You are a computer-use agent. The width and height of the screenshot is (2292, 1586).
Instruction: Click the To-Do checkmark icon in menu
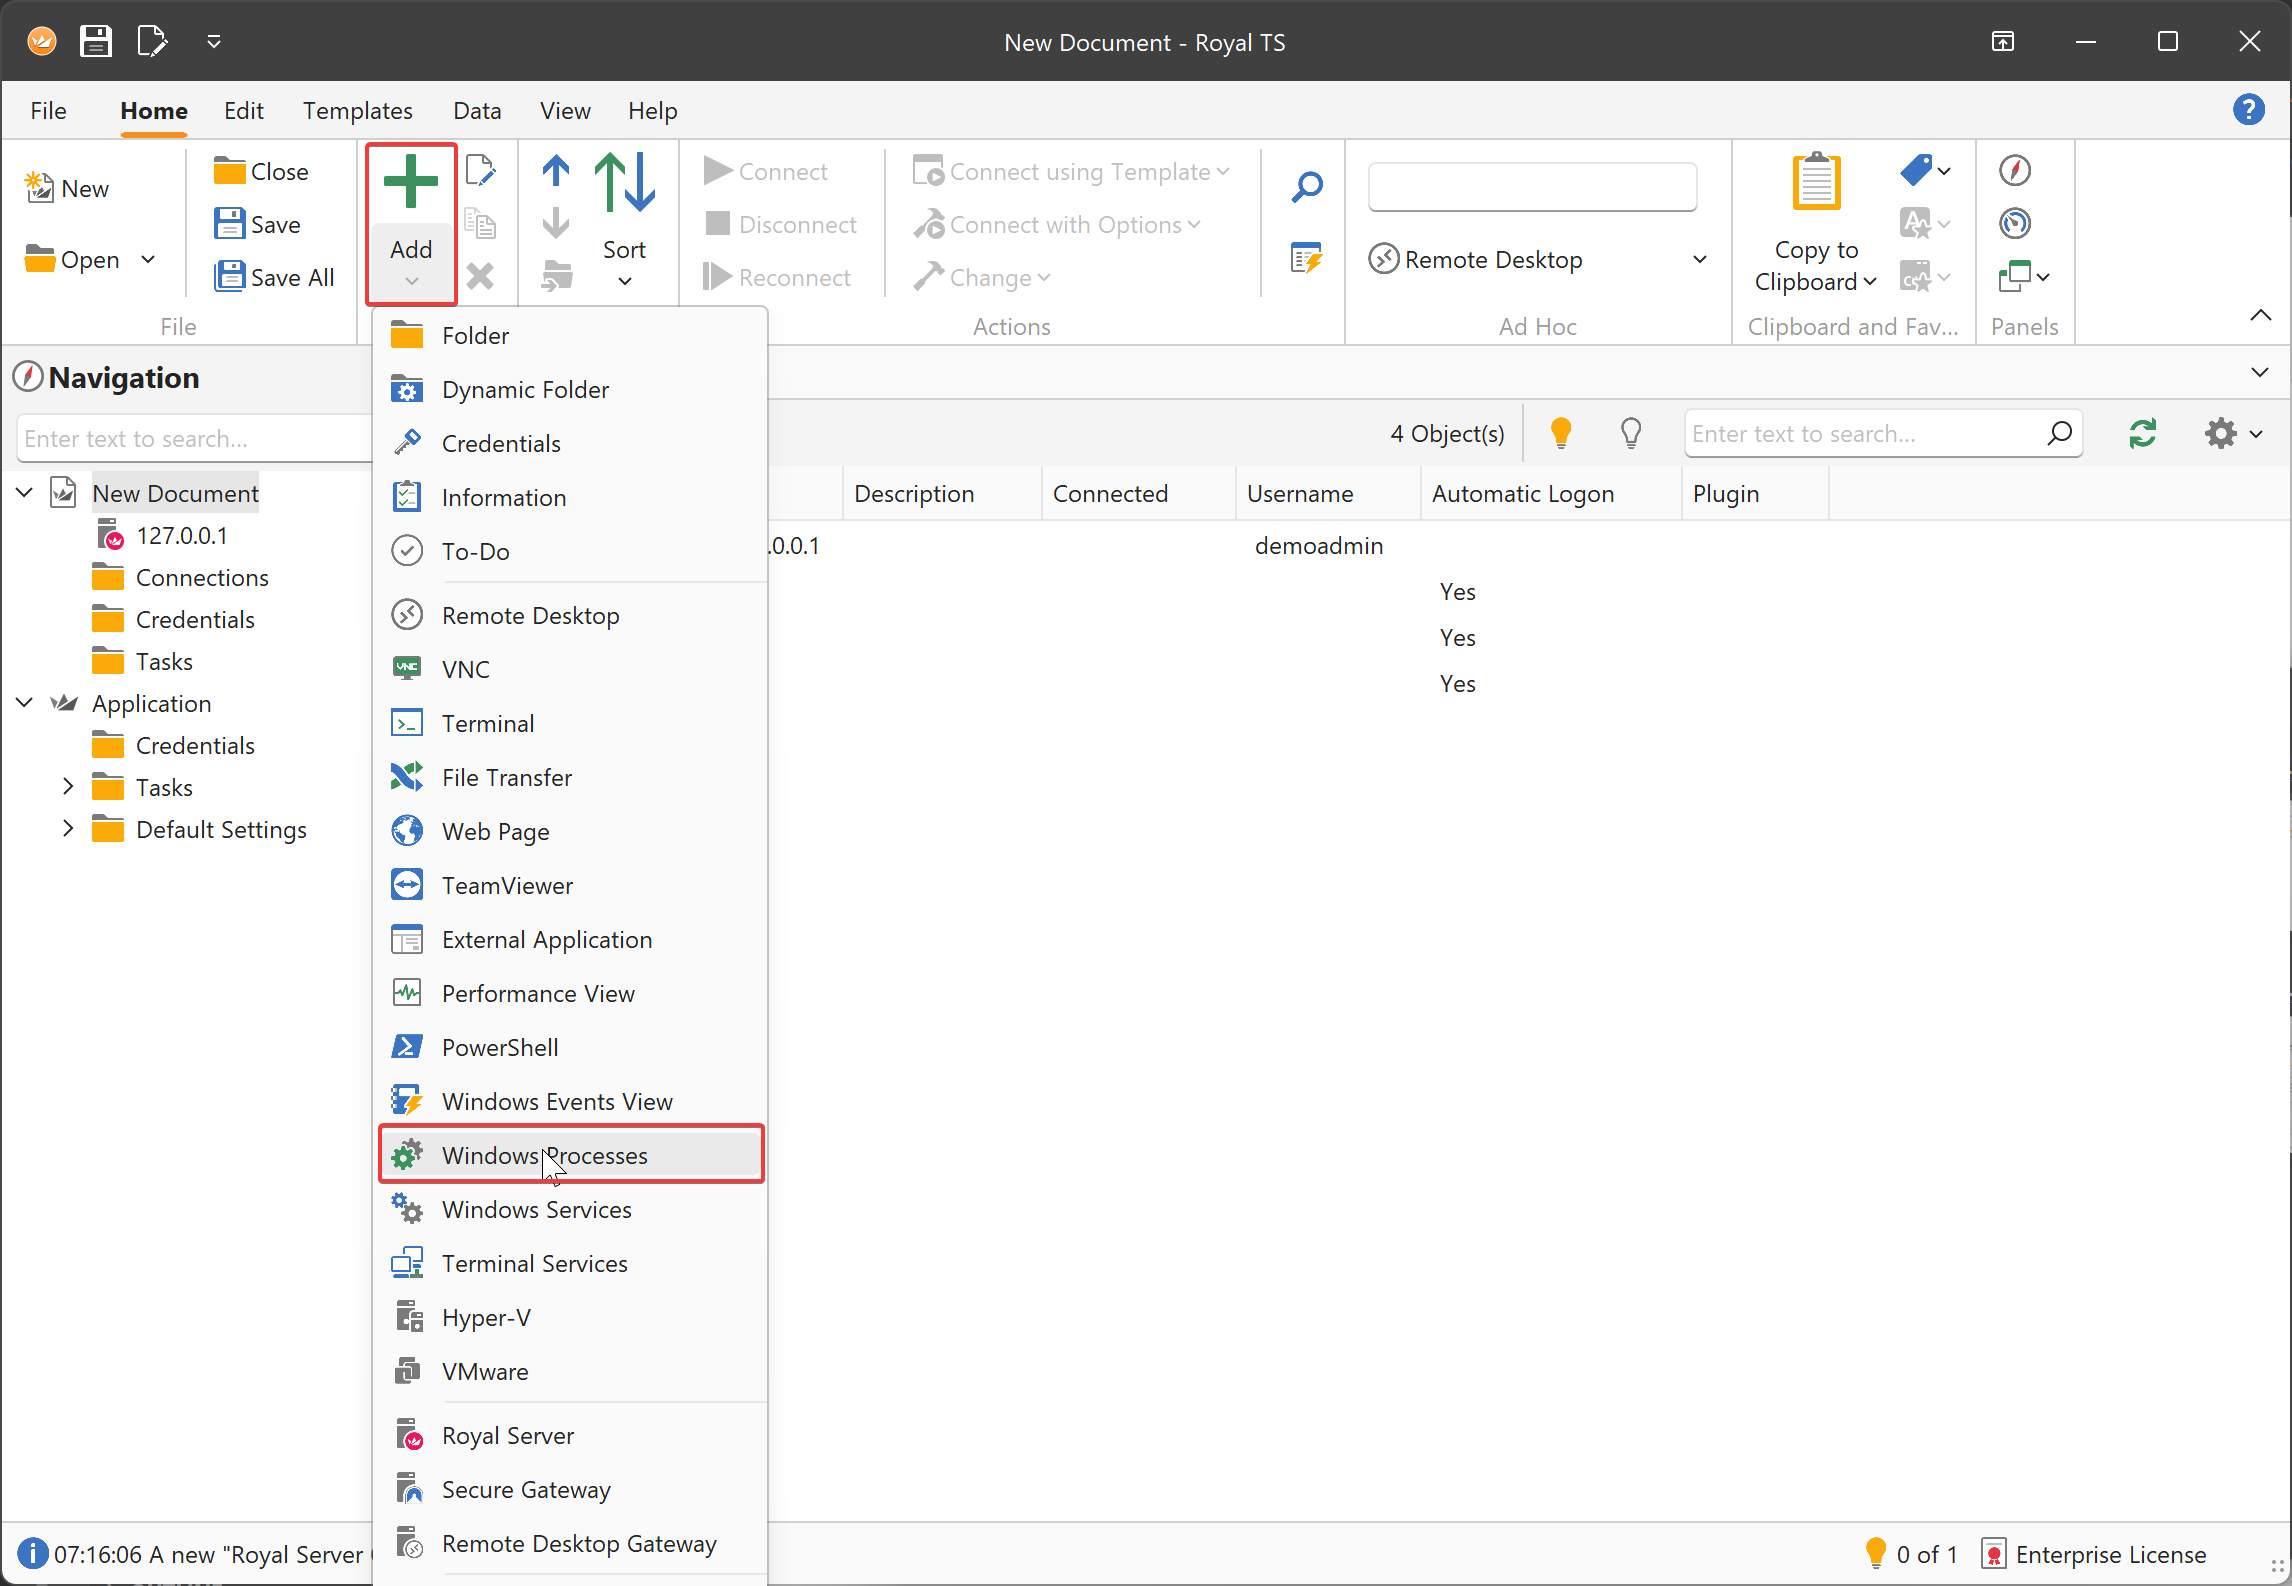(407, 551)
